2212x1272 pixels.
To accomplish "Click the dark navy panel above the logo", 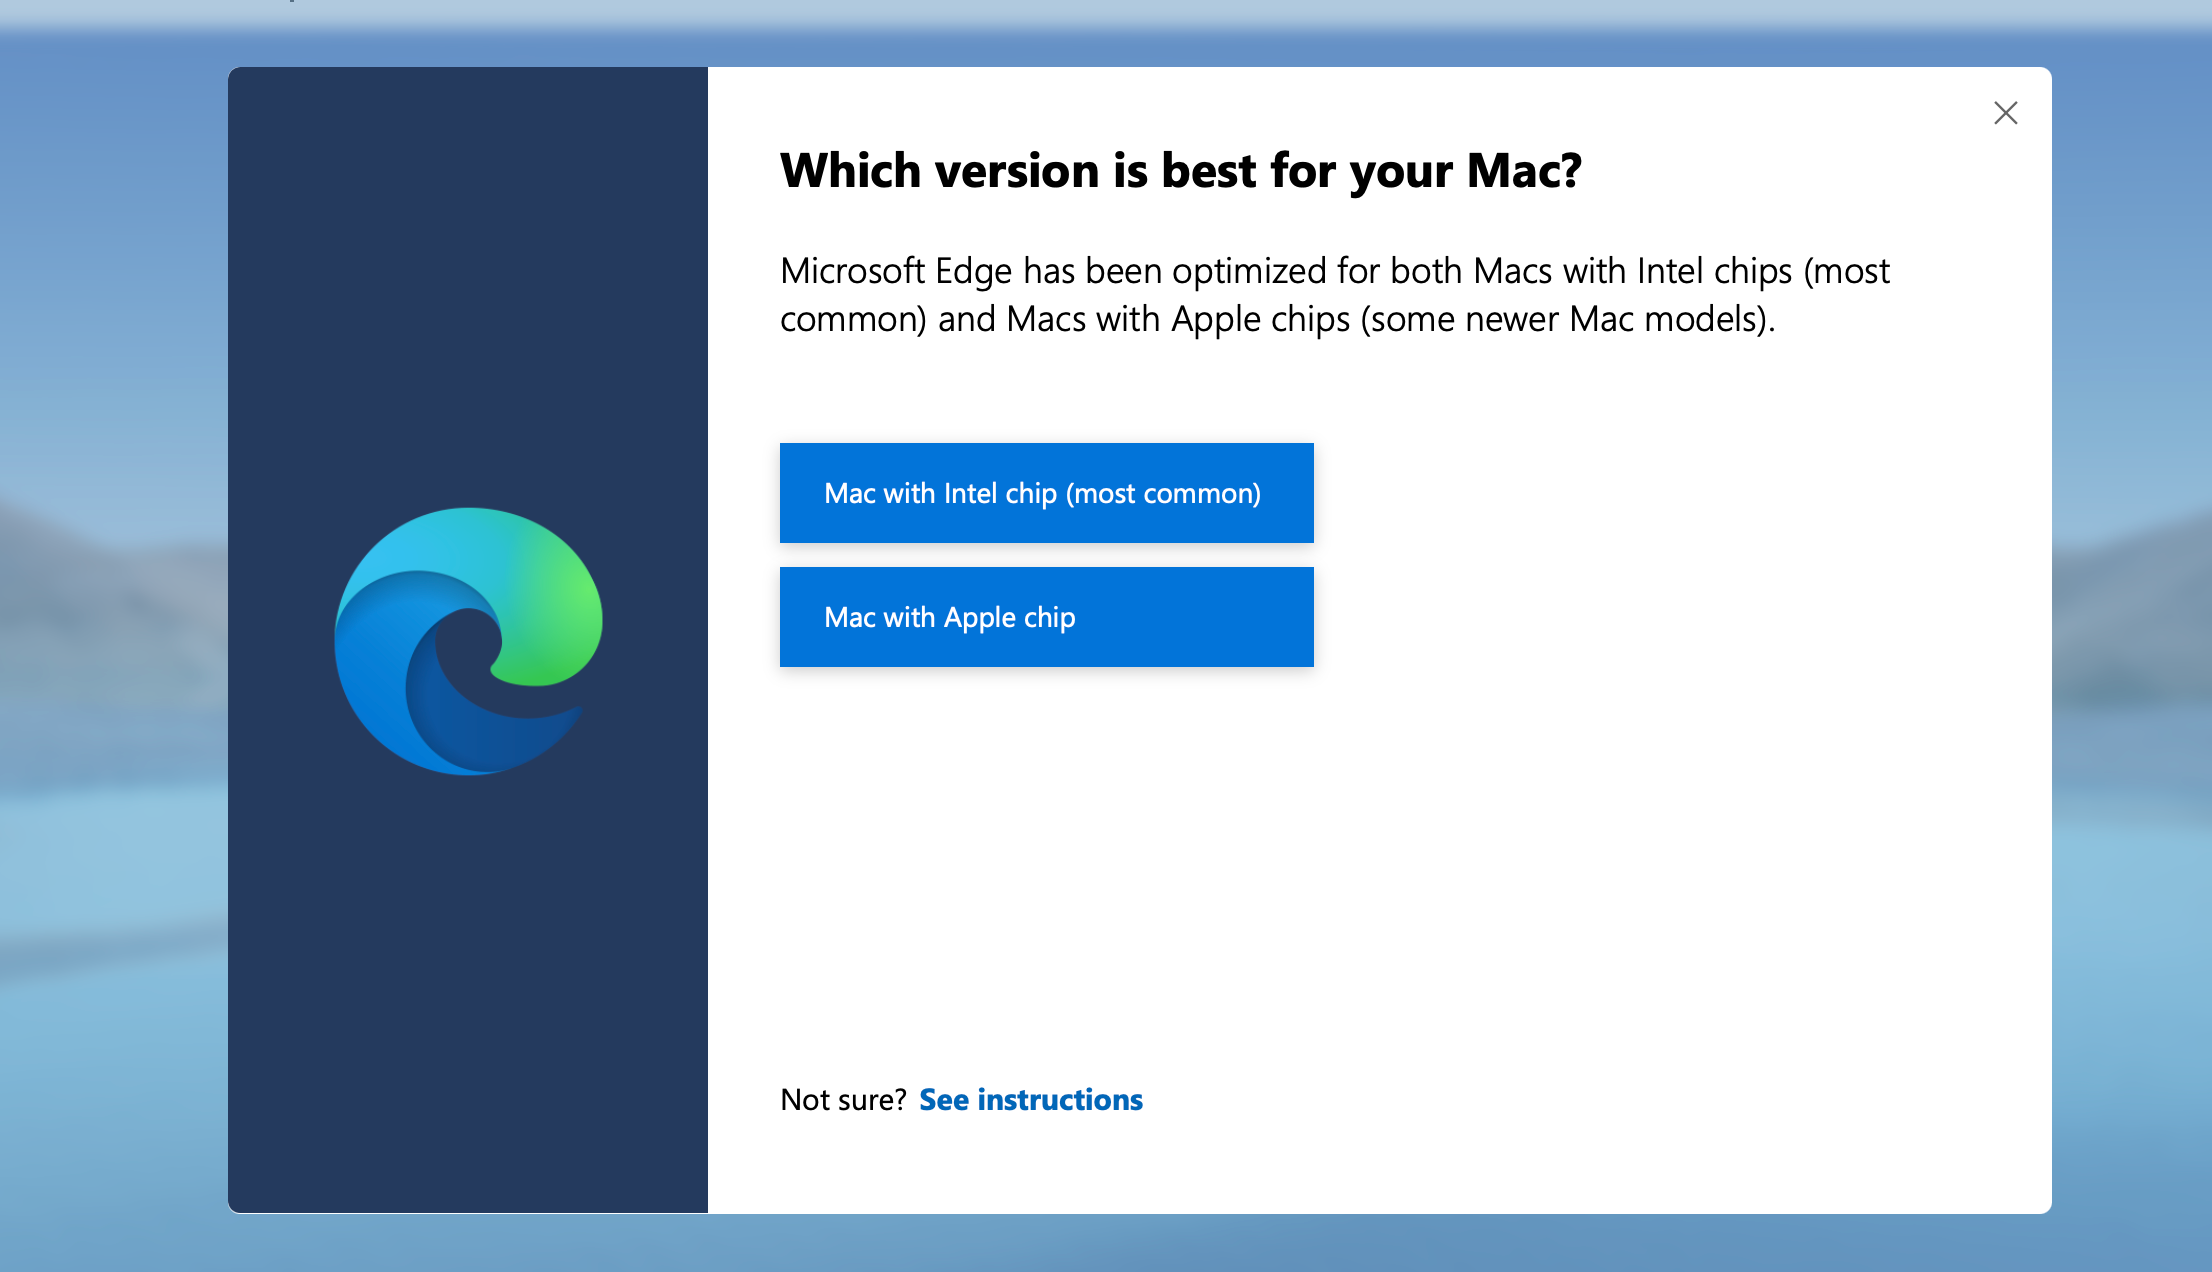I will (x=468, y=280).
